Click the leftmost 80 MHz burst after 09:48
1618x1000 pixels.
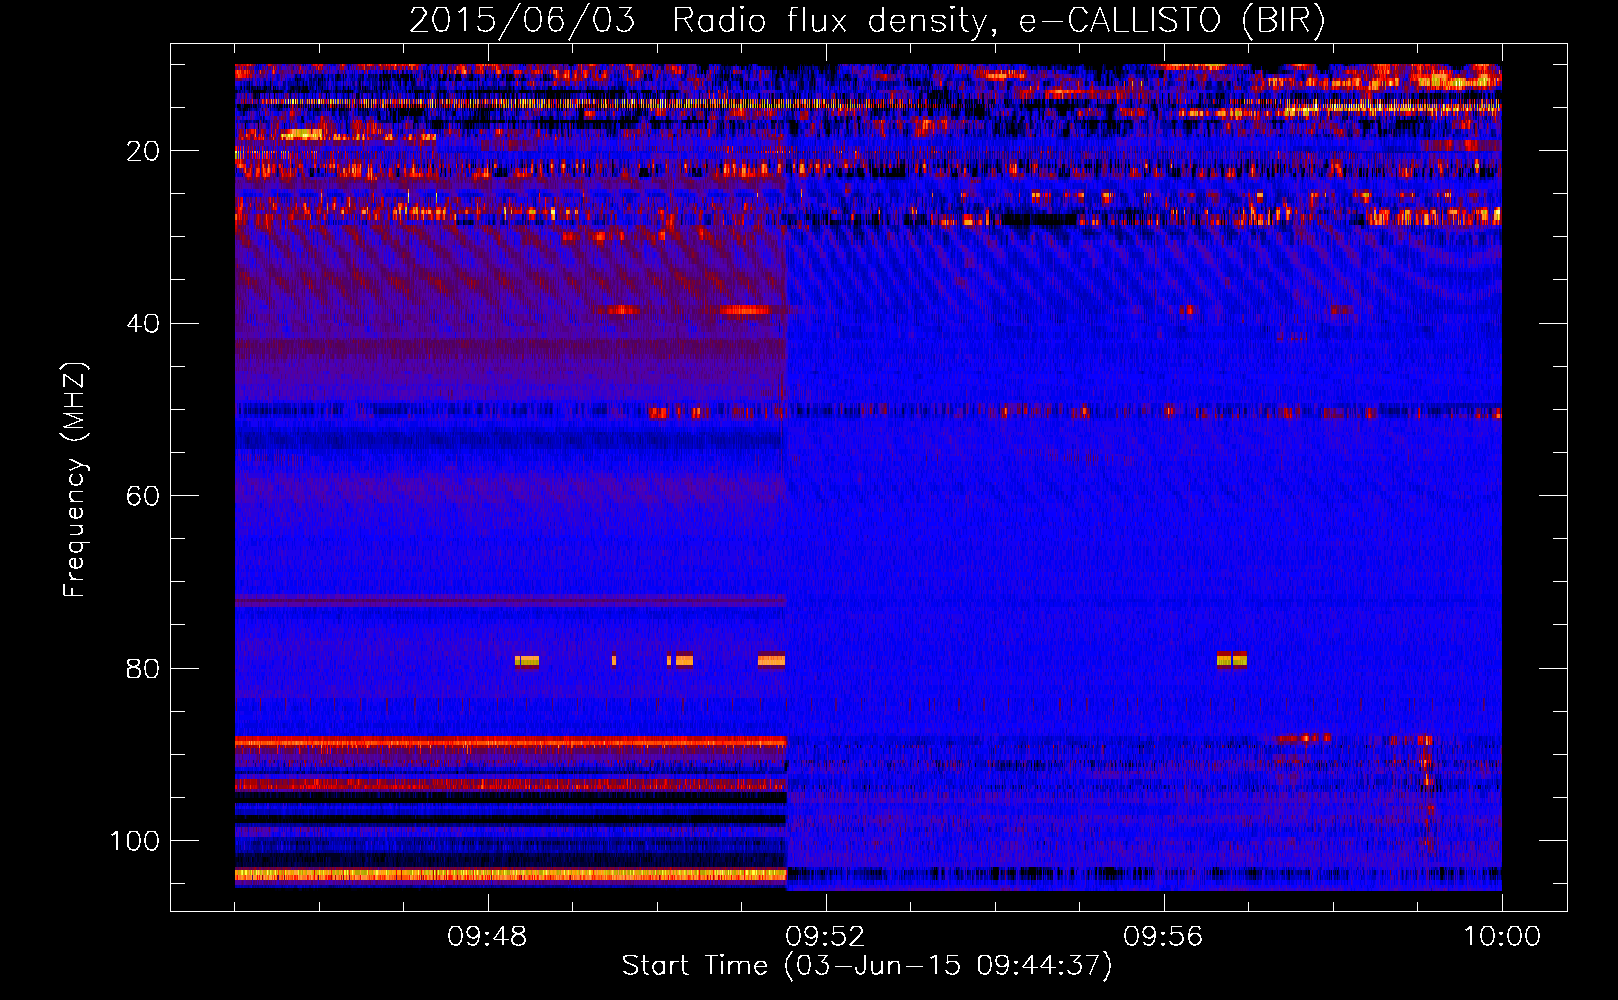[x=527, y=661]
